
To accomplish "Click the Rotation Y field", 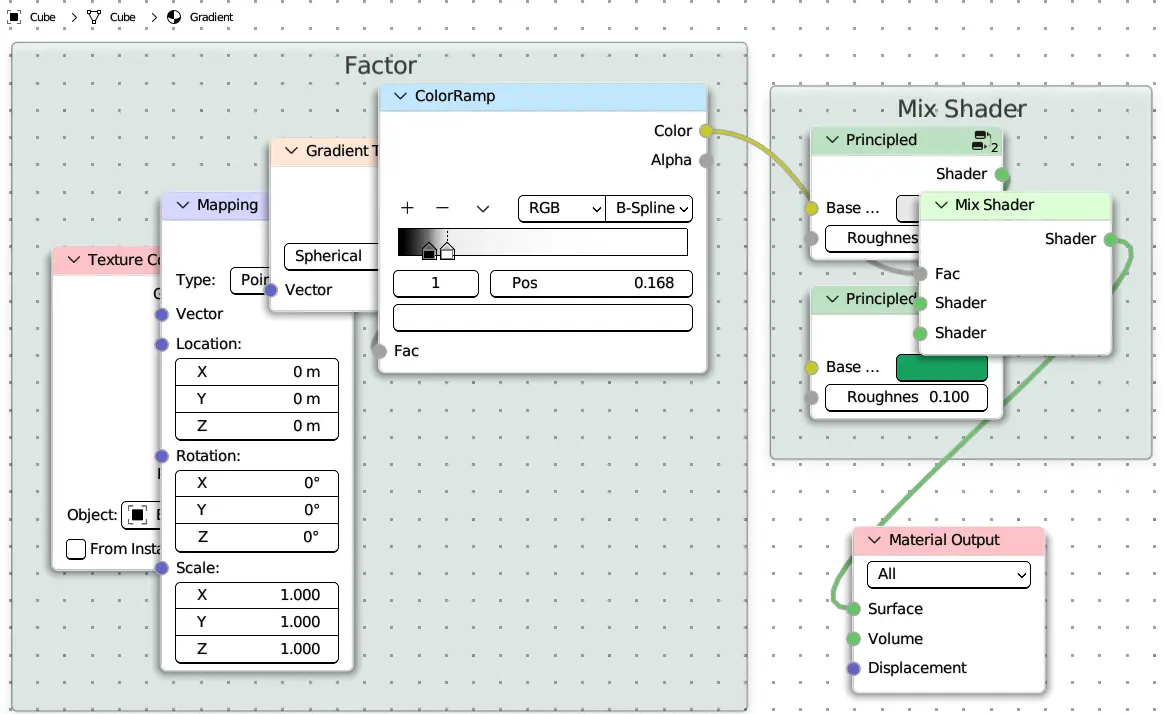I will tap(257, 510).
